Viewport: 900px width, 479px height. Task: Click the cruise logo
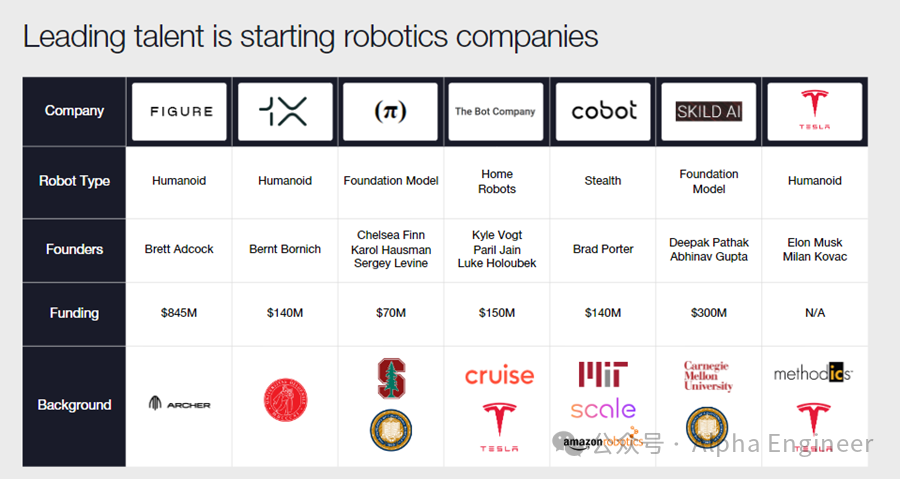(x=499, y=376)
